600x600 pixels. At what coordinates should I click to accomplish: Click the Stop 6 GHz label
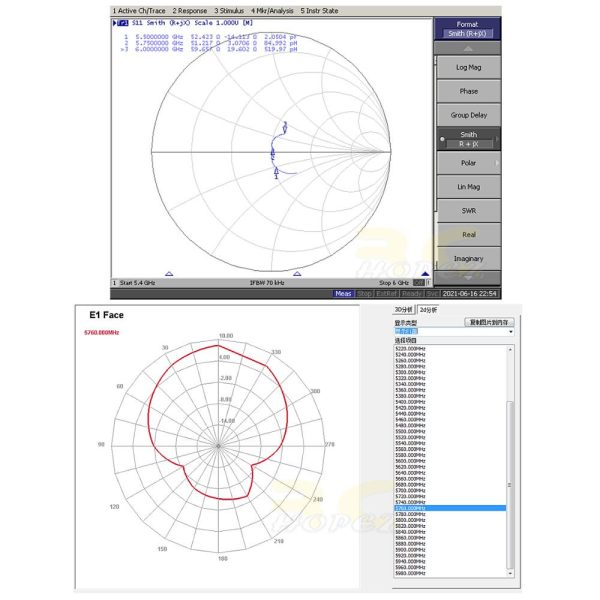(x=394, y=283)
